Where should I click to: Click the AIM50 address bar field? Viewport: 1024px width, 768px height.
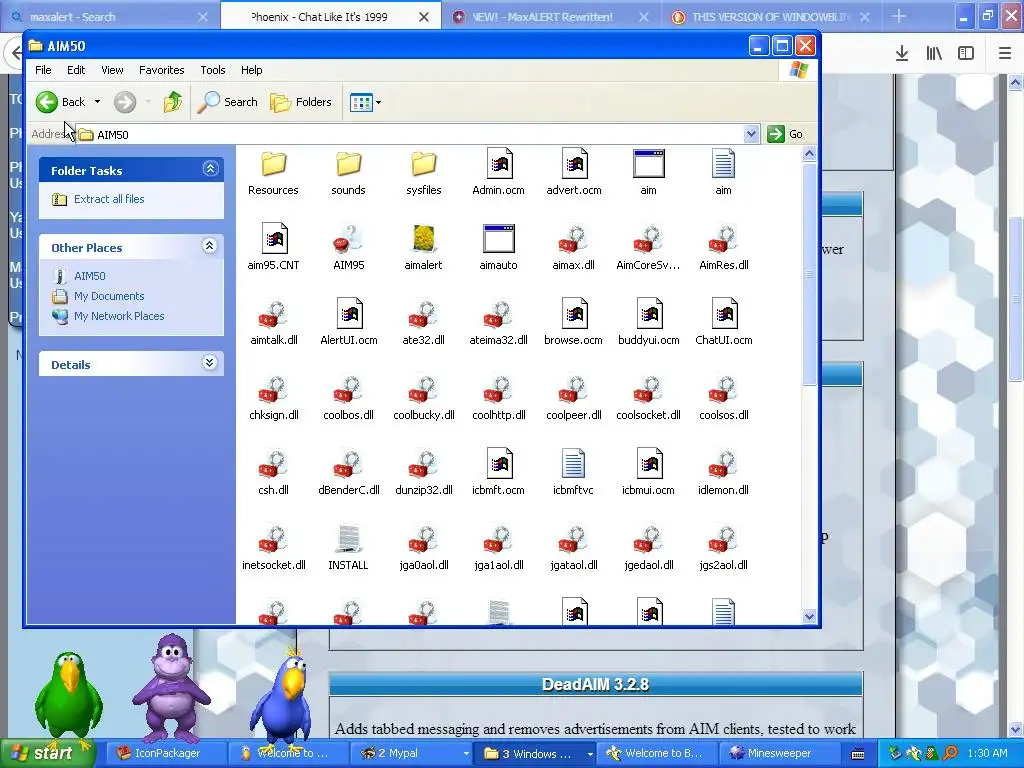point(418,135)
